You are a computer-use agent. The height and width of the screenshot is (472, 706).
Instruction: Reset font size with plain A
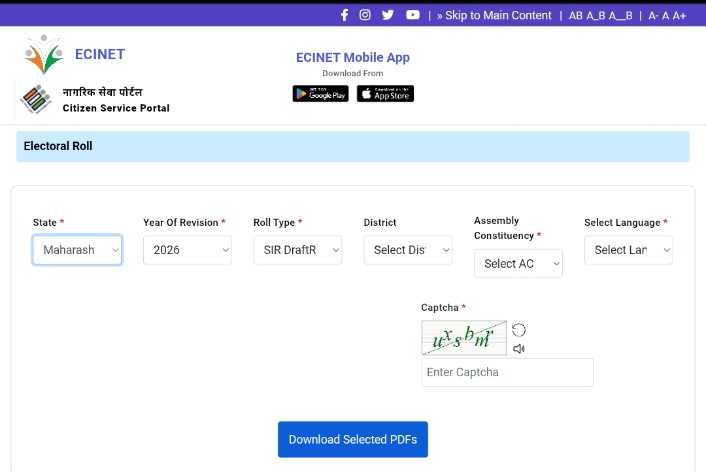tap(665, 16)
